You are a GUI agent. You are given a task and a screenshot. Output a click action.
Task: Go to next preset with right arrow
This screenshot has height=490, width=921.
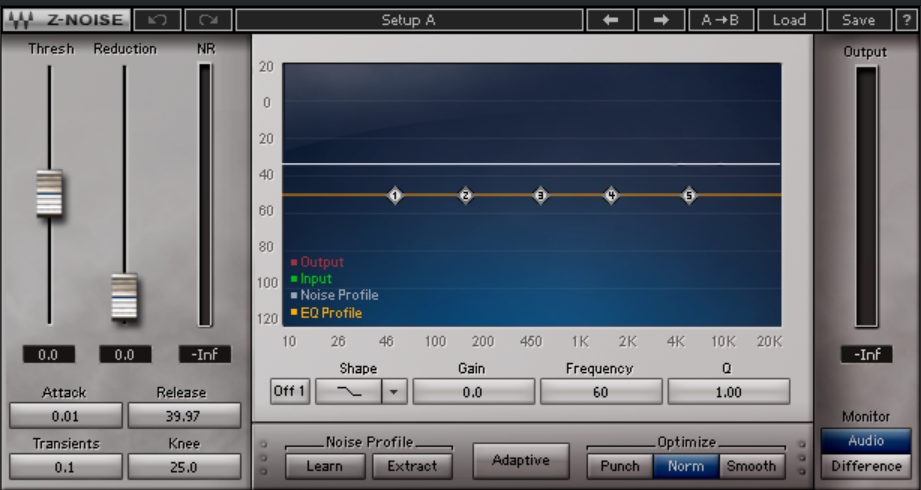[661, 20]
